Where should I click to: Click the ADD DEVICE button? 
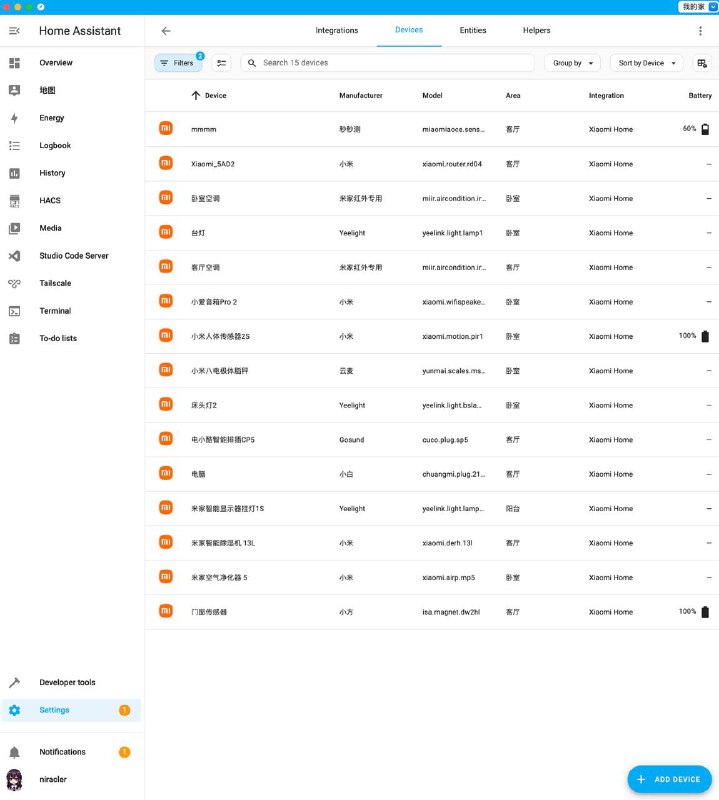(x=669, y=779)
